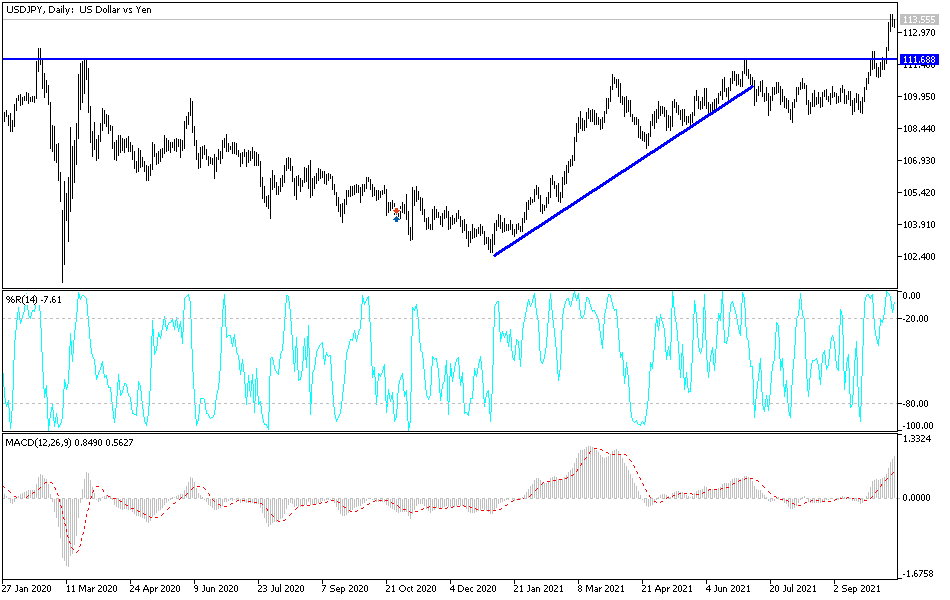
Task: Click the 103.910 price axis value
Action: point(919,225)
